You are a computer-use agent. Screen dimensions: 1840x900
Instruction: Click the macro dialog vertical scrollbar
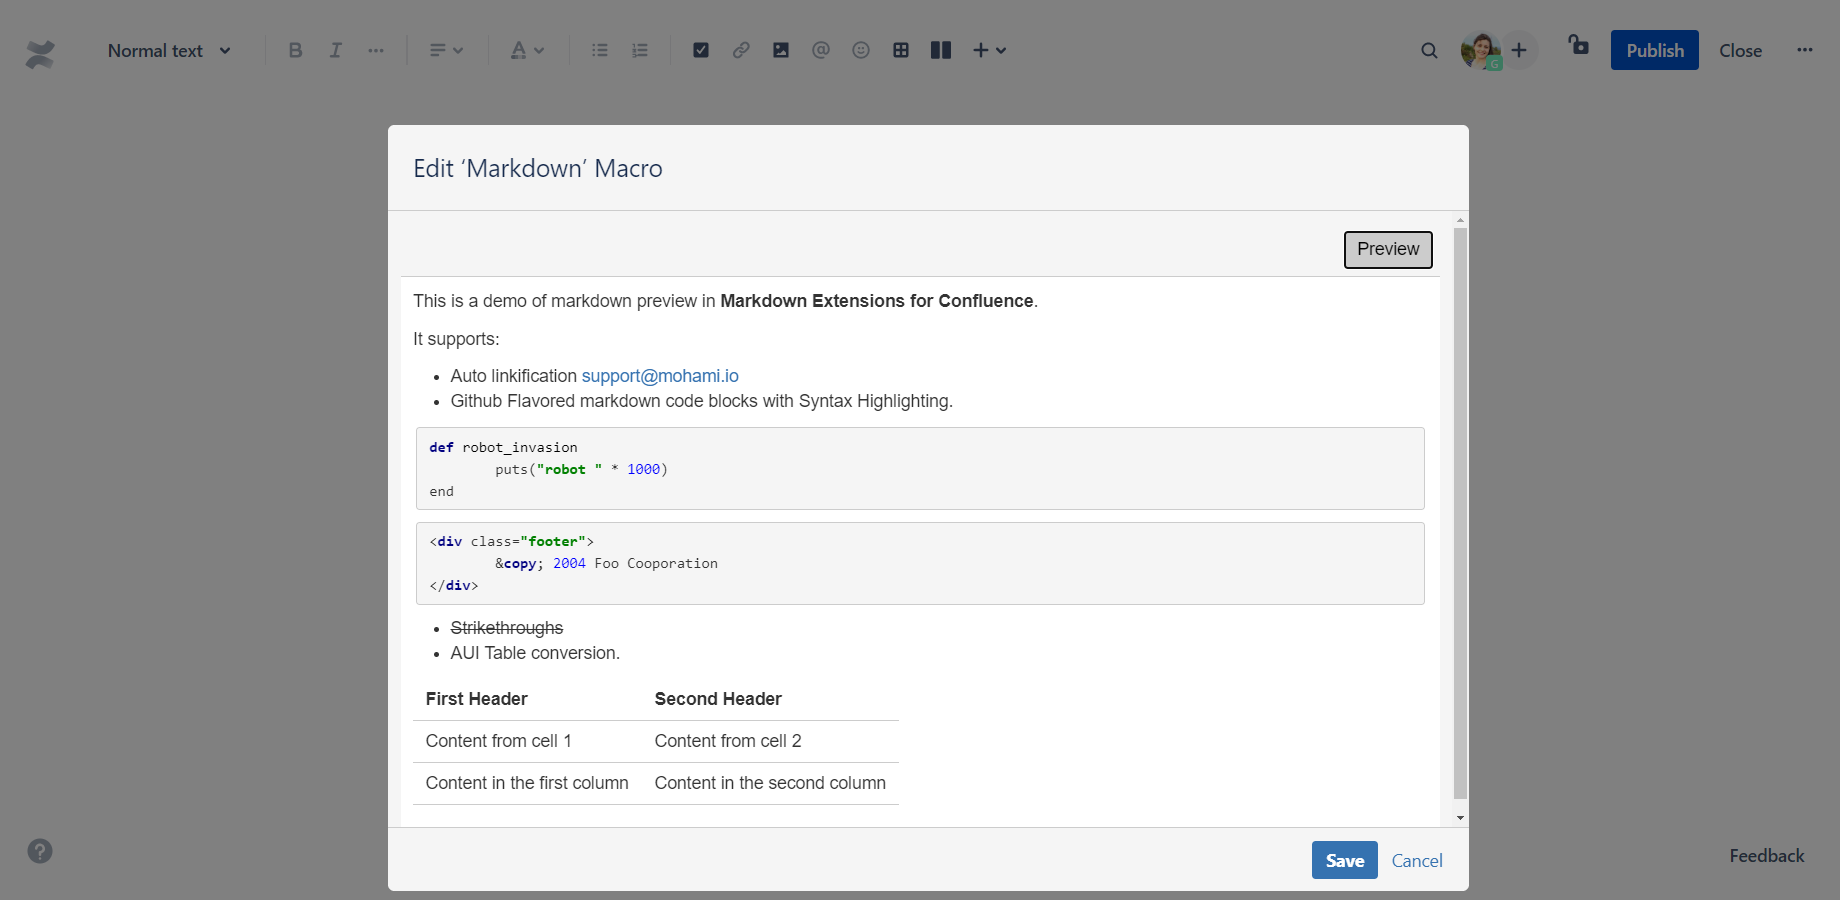(x=1460, y=513)
